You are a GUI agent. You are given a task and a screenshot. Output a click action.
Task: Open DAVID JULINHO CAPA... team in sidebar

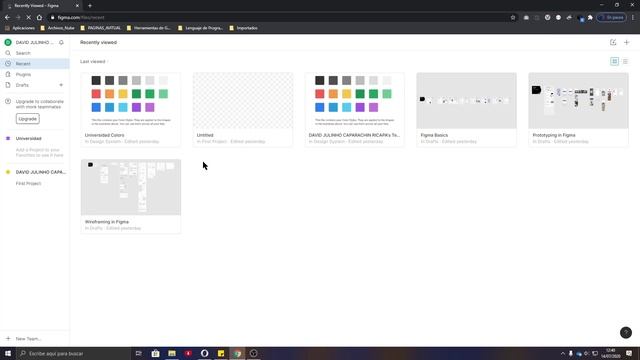(x=40, y=172)
